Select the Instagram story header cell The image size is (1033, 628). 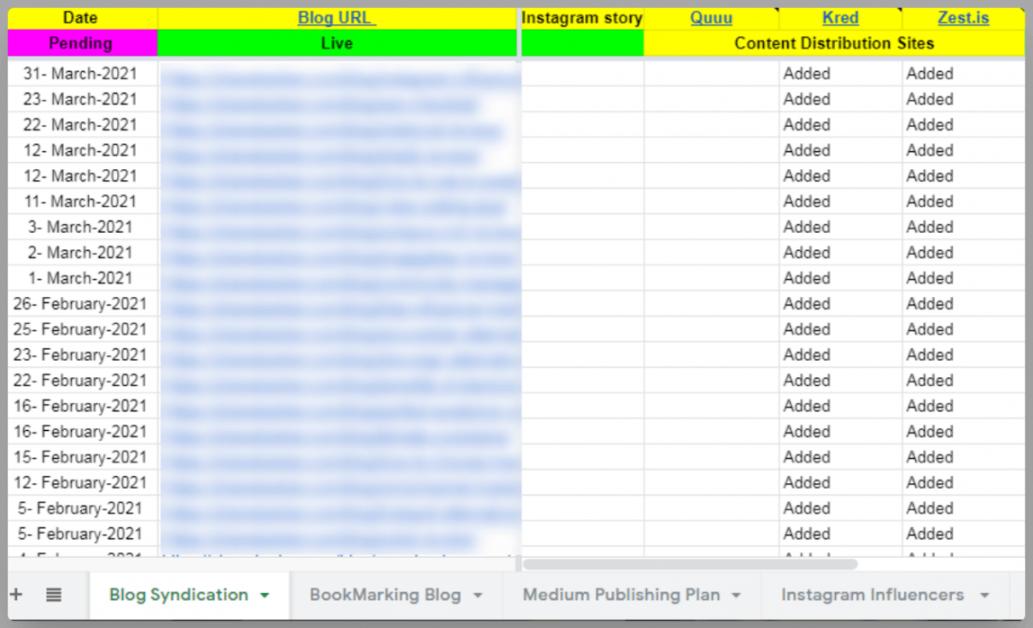(582, 18)
